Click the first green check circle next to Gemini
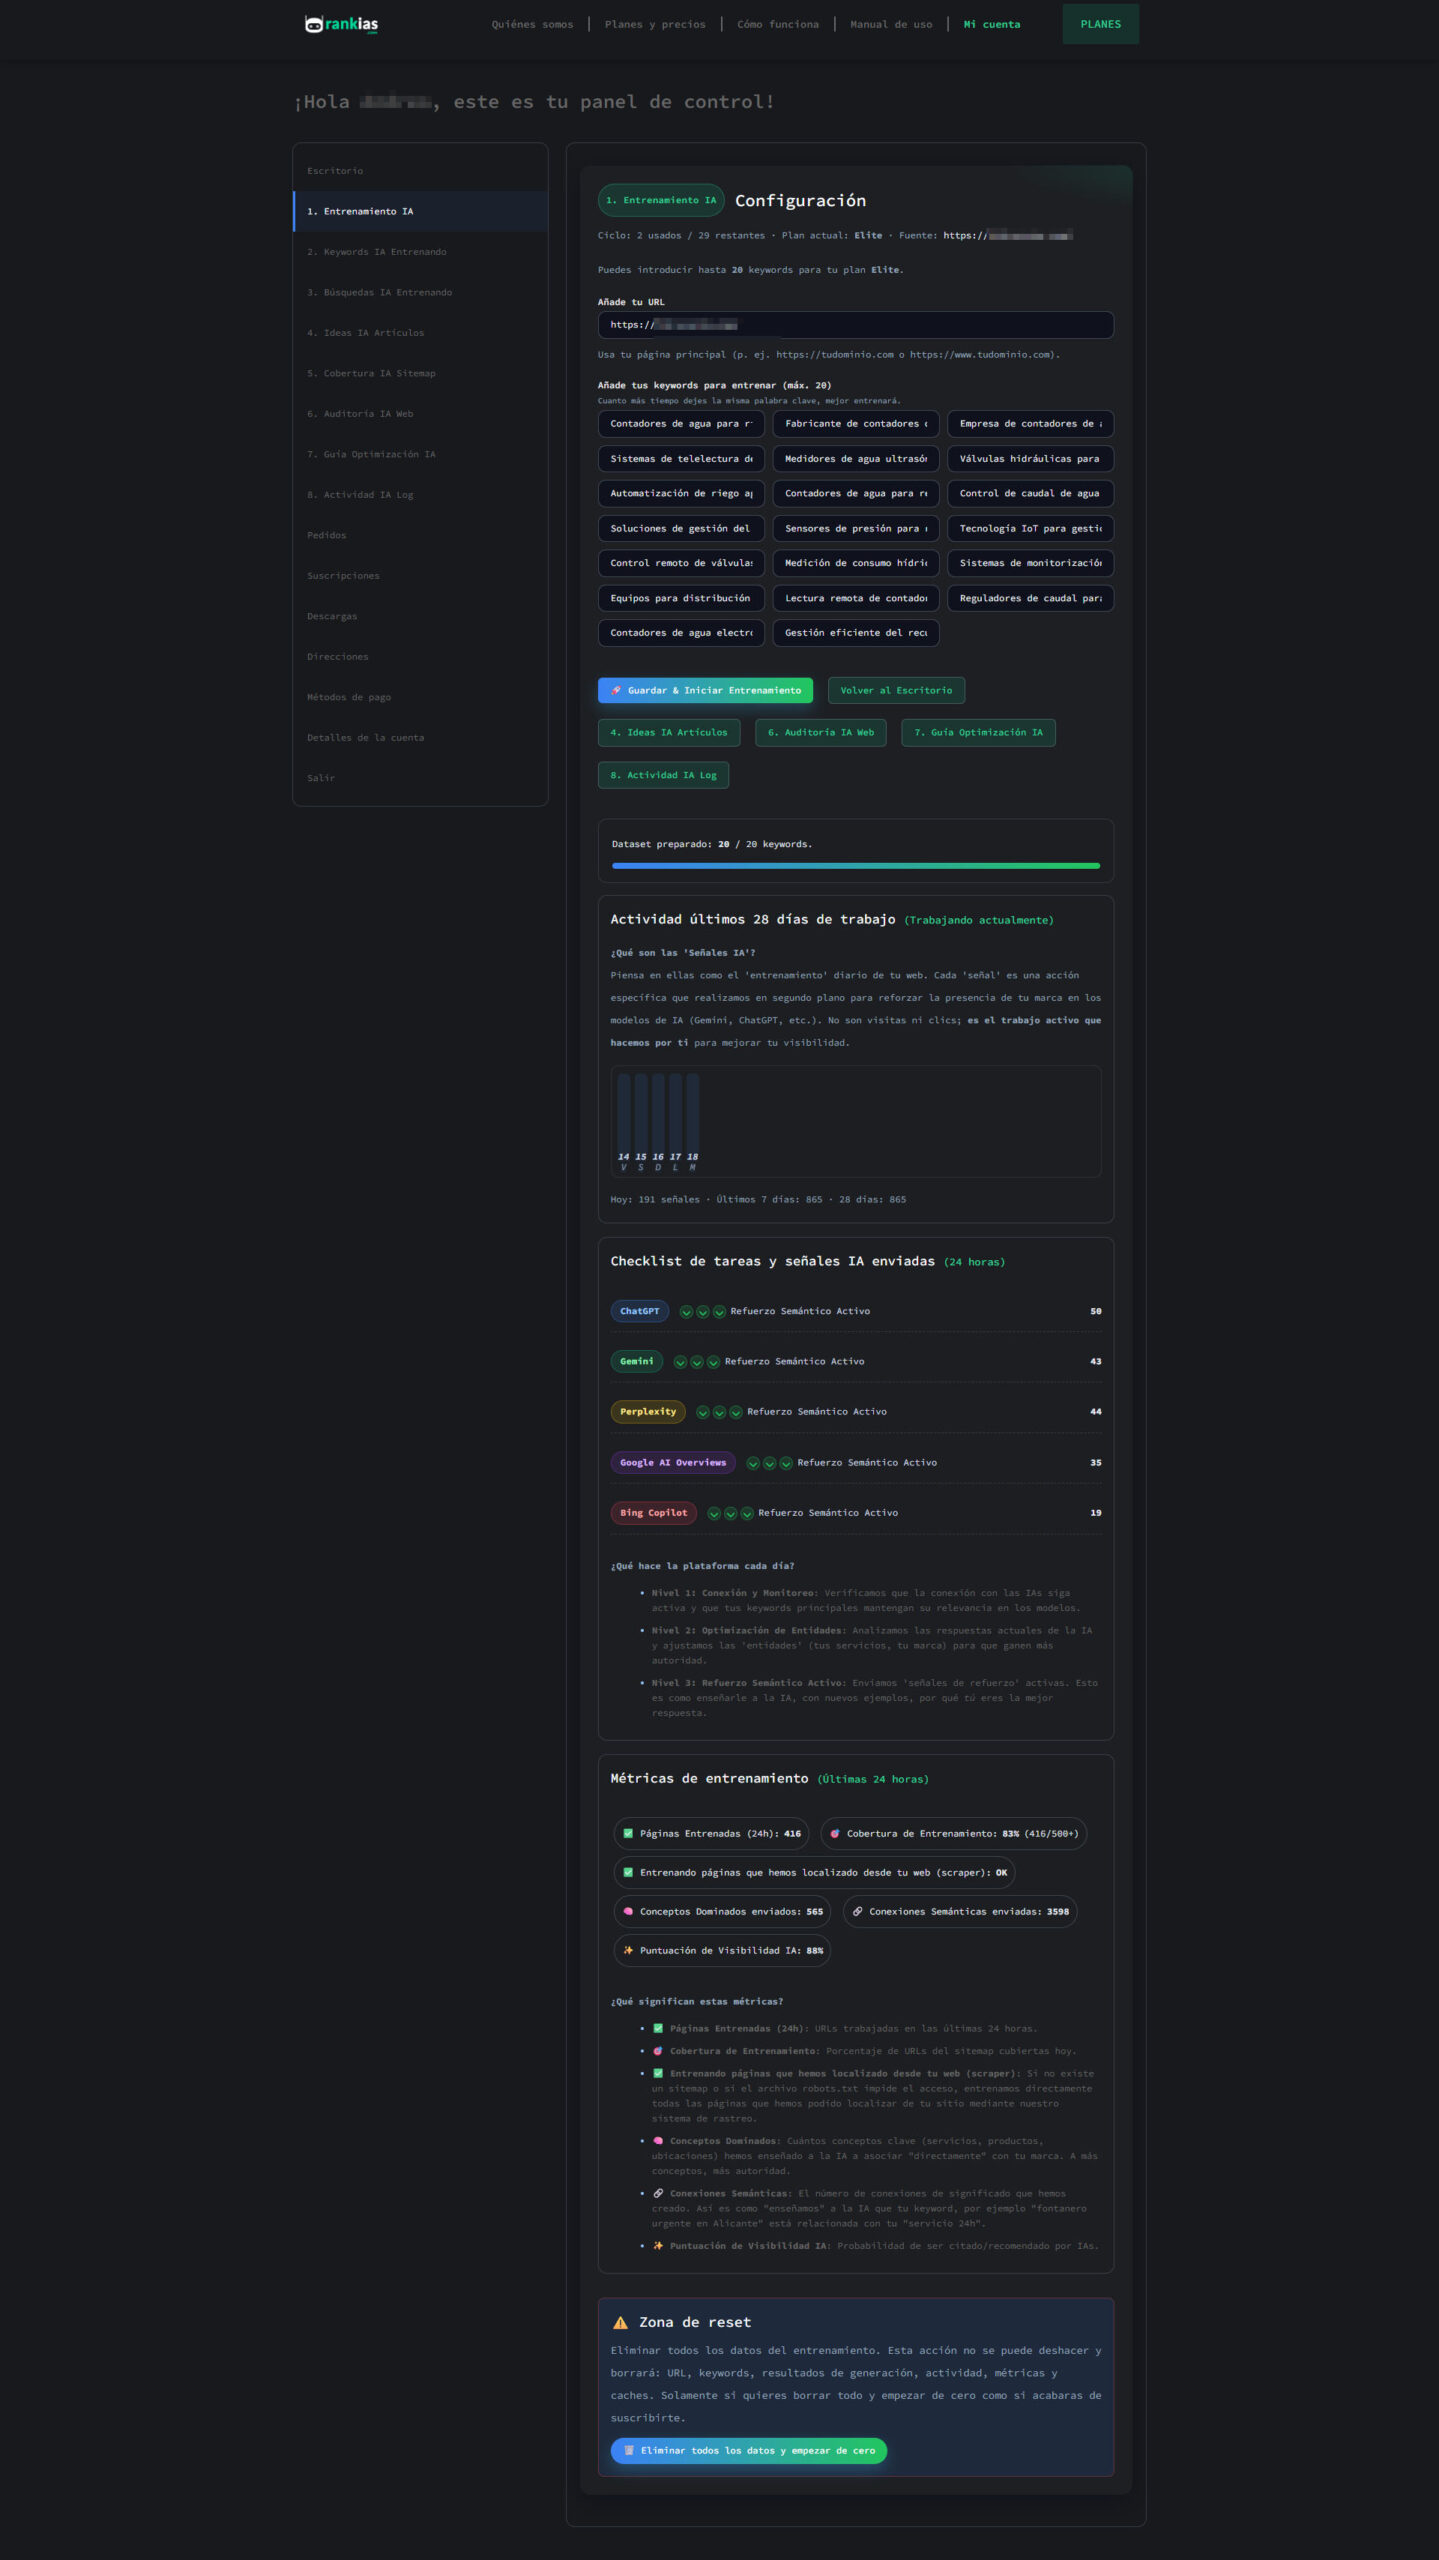Viewport: 1439px width, 2560px height. pos(680,1362)
